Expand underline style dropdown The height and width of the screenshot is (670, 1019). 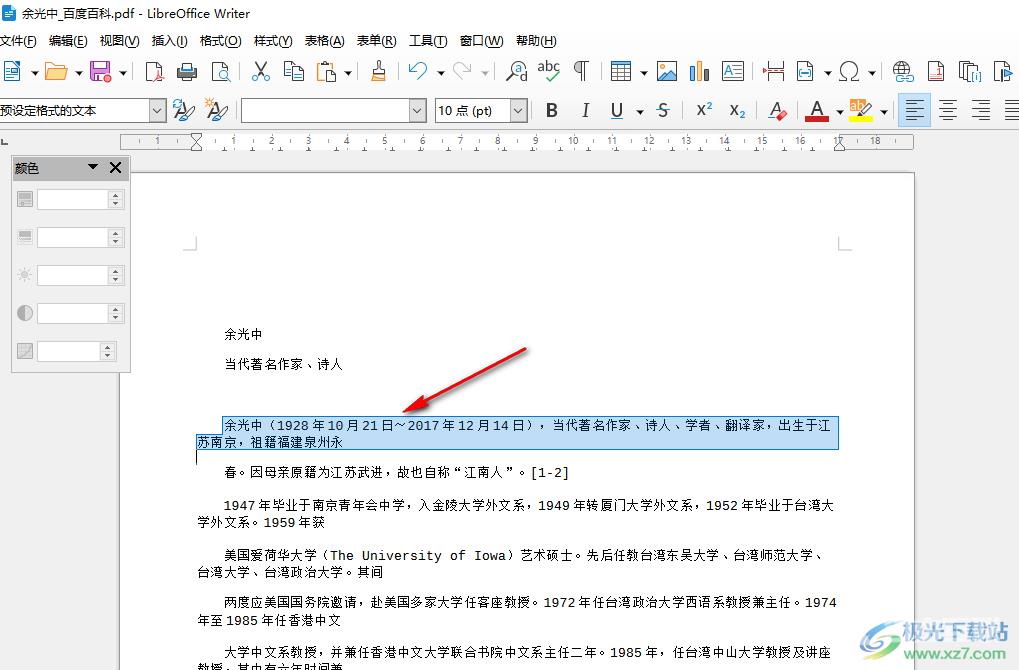639,112
